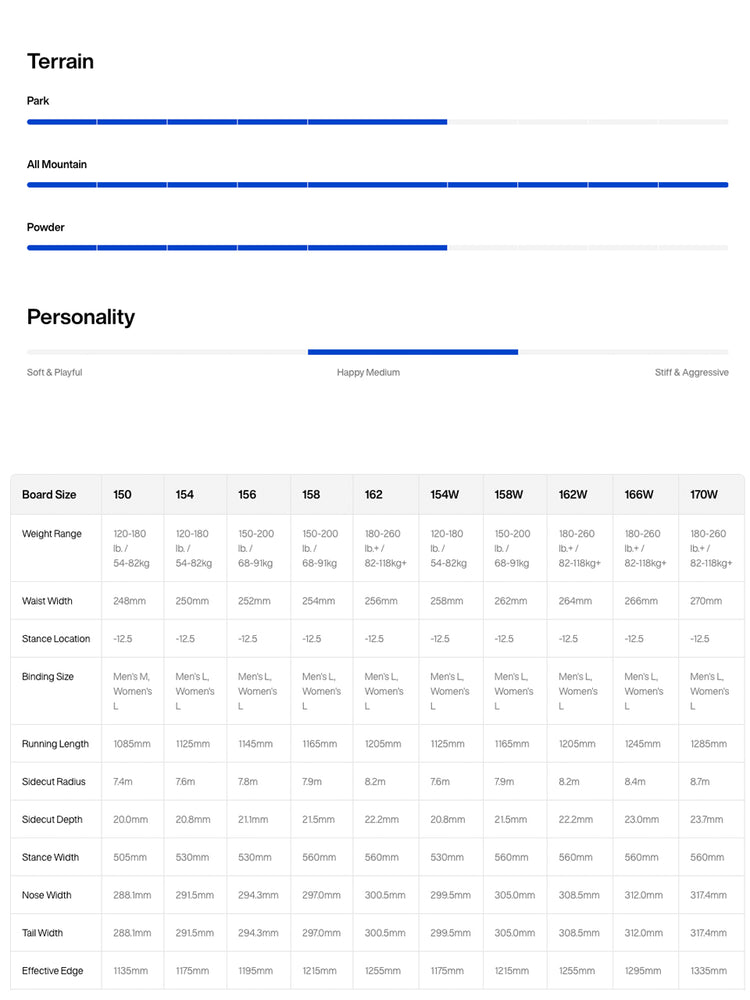Select the Stiff & Aggressive label
Screen dimensions: 750x1000
click(x=691, y=372)
